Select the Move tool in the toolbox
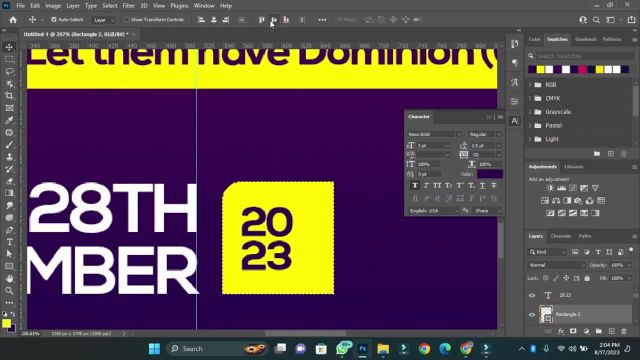640x360 pixels. pos(9,47)
